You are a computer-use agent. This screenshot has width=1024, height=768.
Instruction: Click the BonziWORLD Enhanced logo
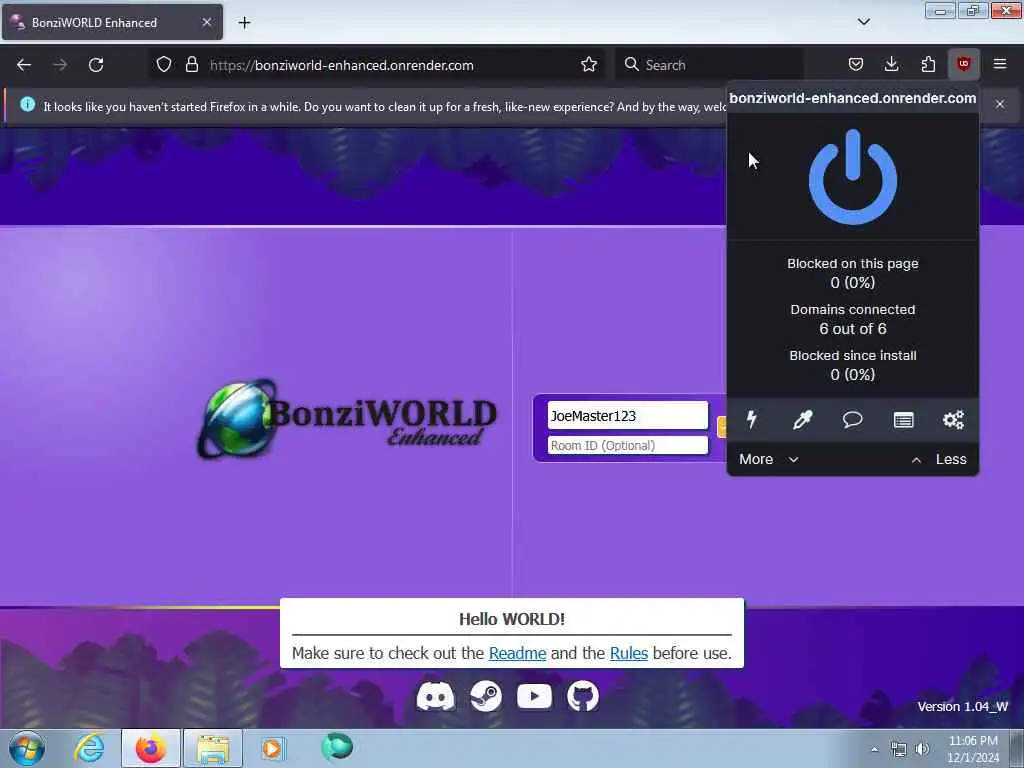(x=347, y=418)
